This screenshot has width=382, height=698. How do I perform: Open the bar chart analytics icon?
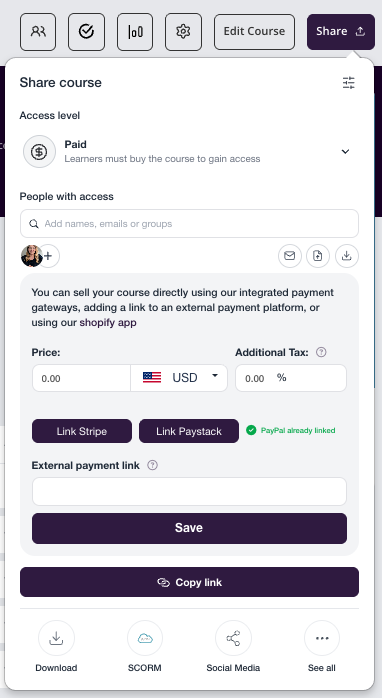(x=135, y=32)
